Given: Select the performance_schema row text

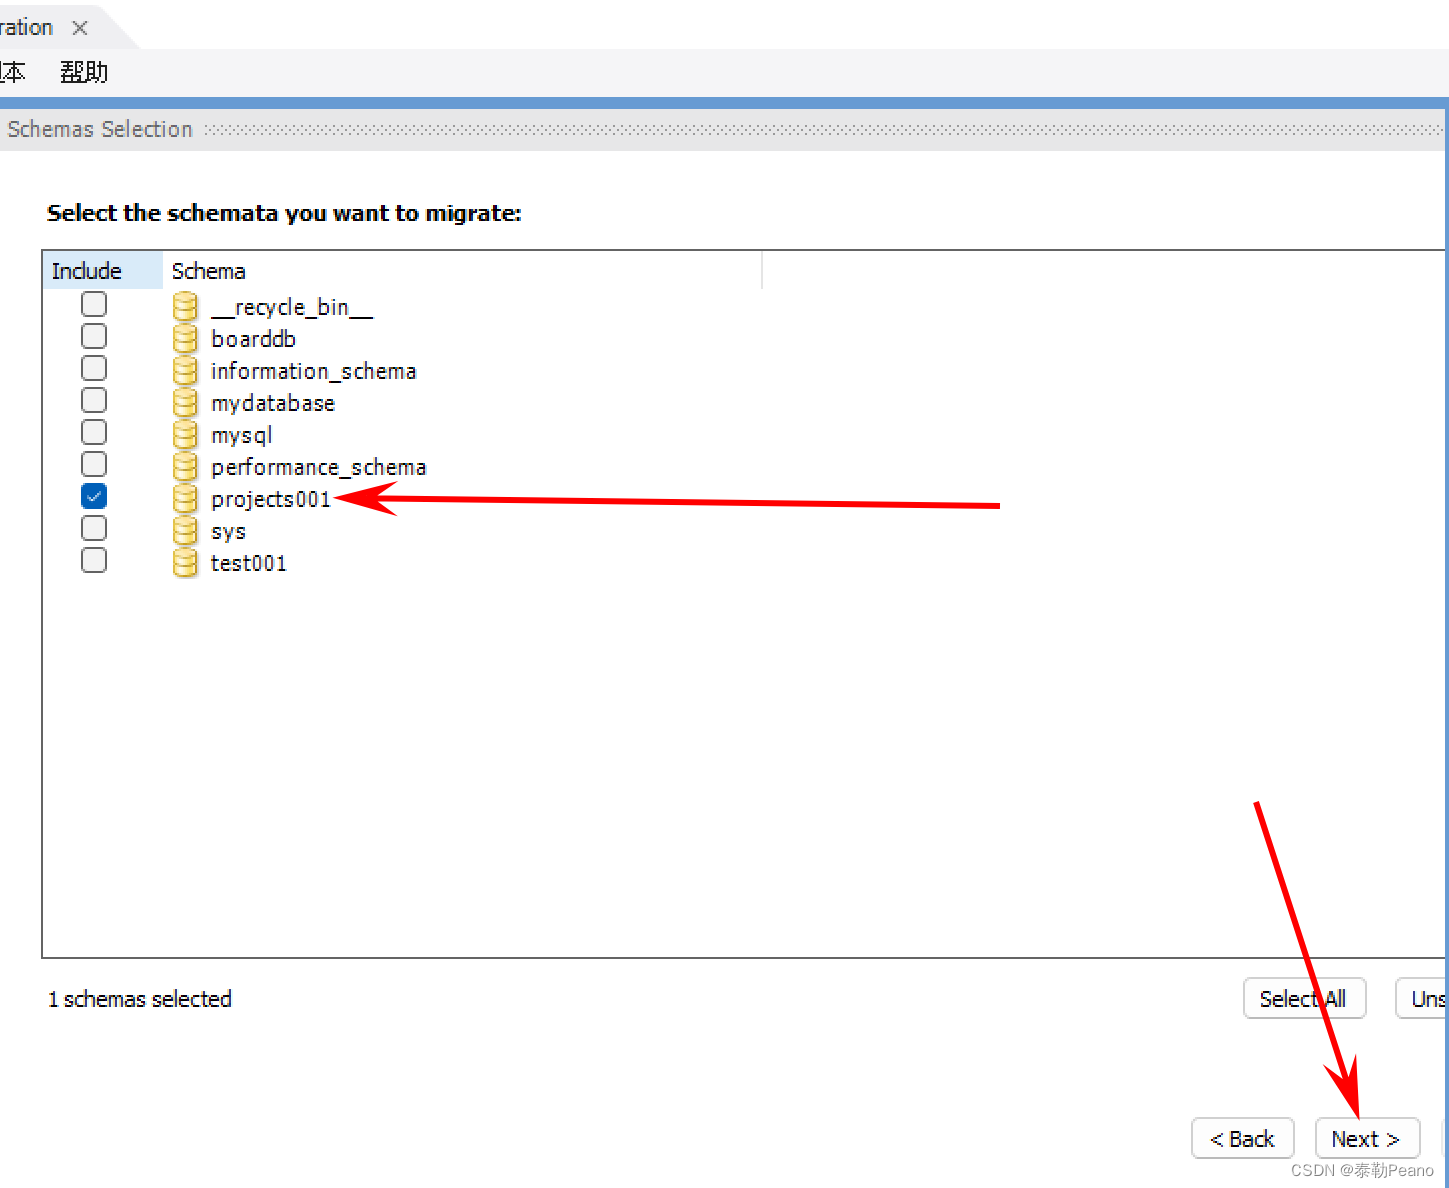Looking at the screenshot, I should pyautogui.click(x=318, y=468).
